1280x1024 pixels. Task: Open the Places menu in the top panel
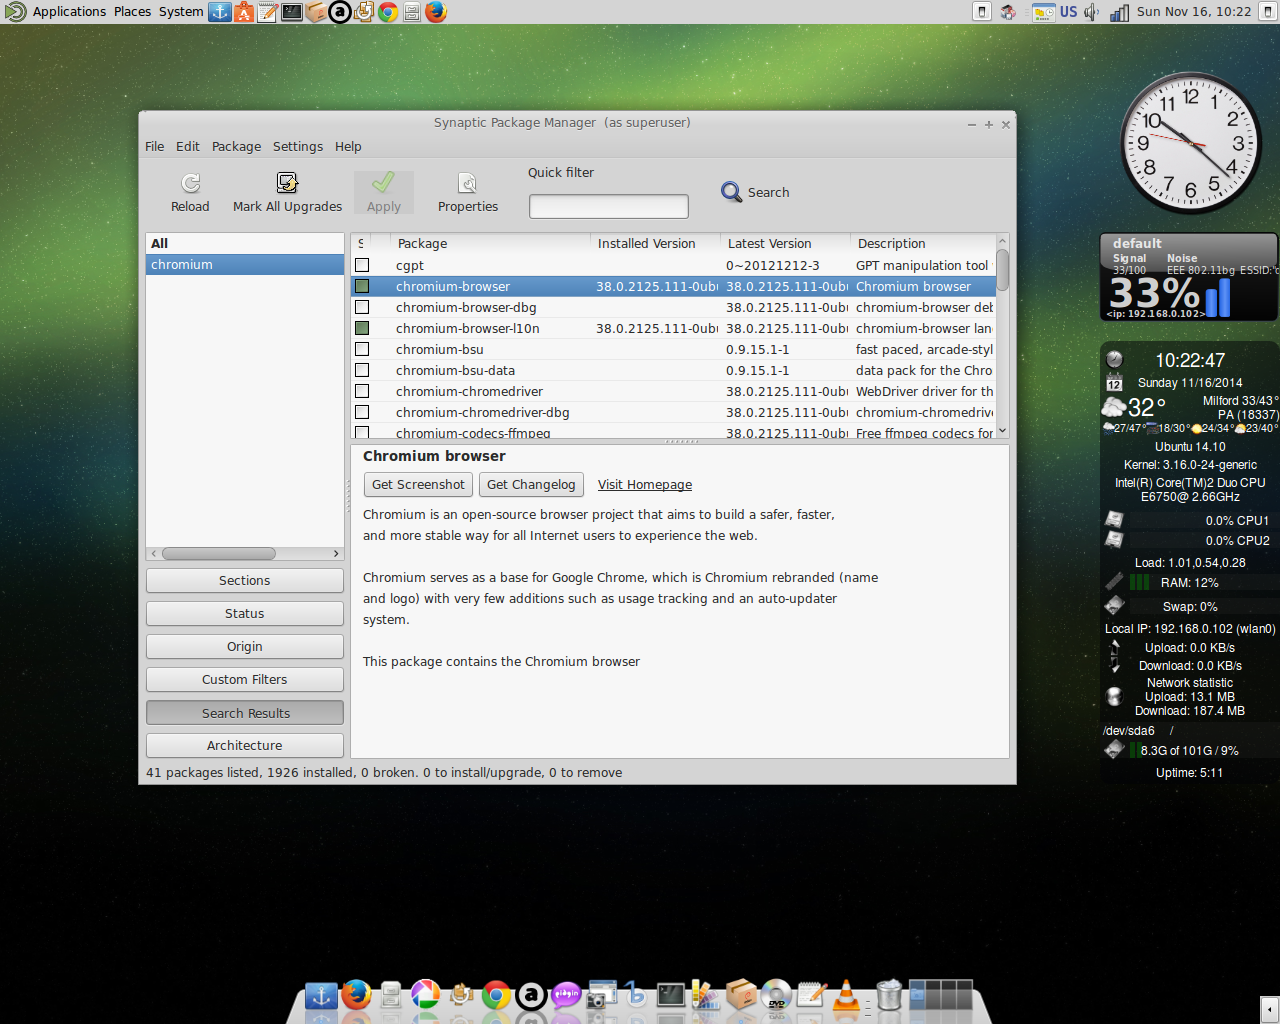(132, 12)
